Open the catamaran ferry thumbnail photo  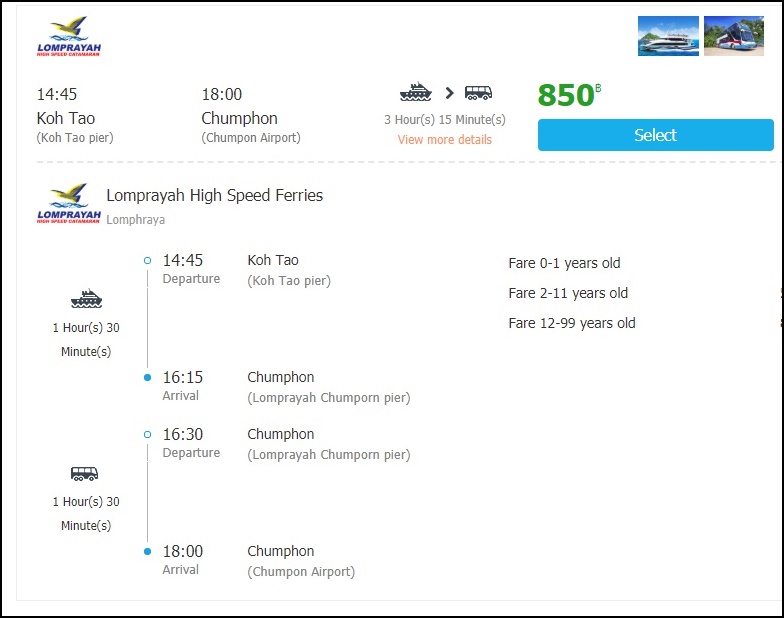click(x=668, y=36)
